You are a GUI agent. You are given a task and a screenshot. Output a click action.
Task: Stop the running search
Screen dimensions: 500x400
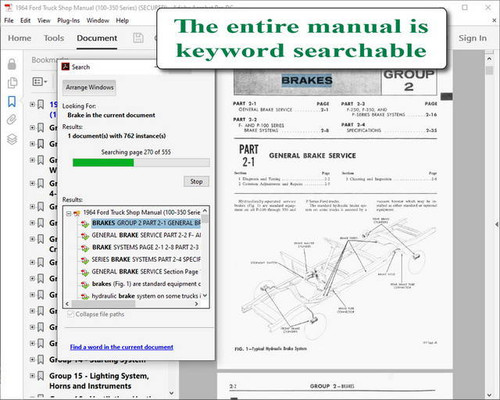pyautogui.click(x=196, y=182)
